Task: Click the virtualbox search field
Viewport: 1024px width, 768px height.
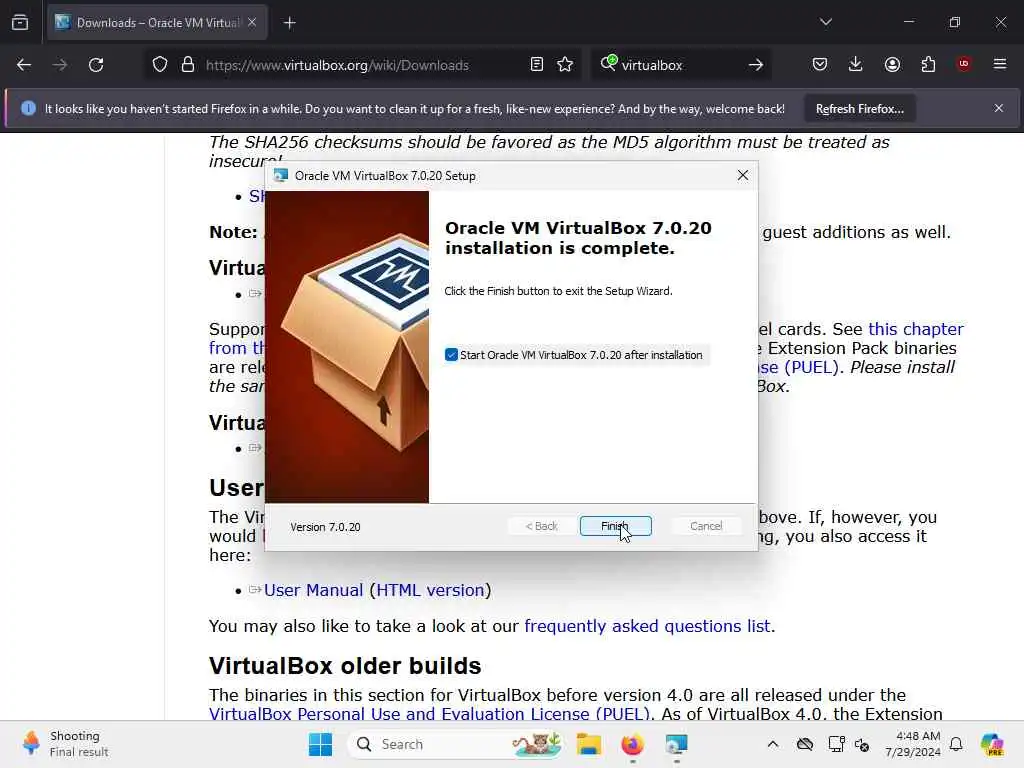Action: click(679, 65)
